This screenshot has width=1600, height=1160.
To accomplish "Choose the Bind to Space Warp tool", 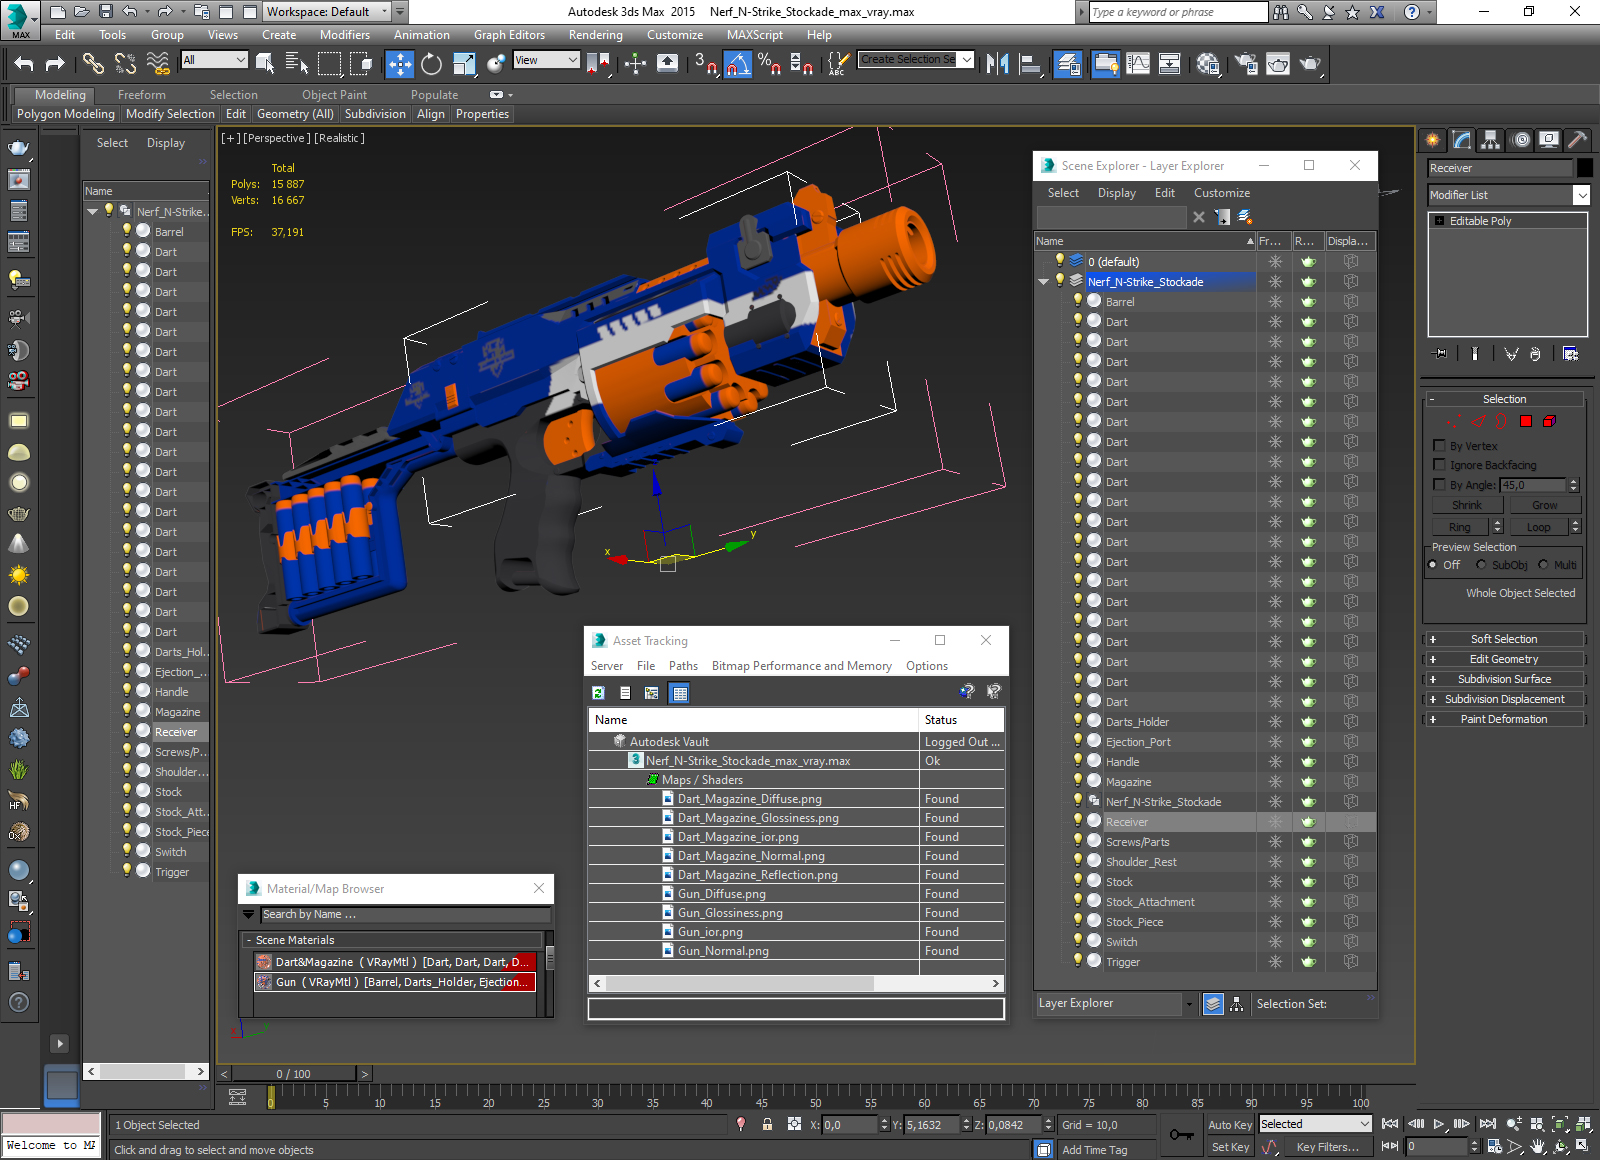I will (x=158, y=64).
